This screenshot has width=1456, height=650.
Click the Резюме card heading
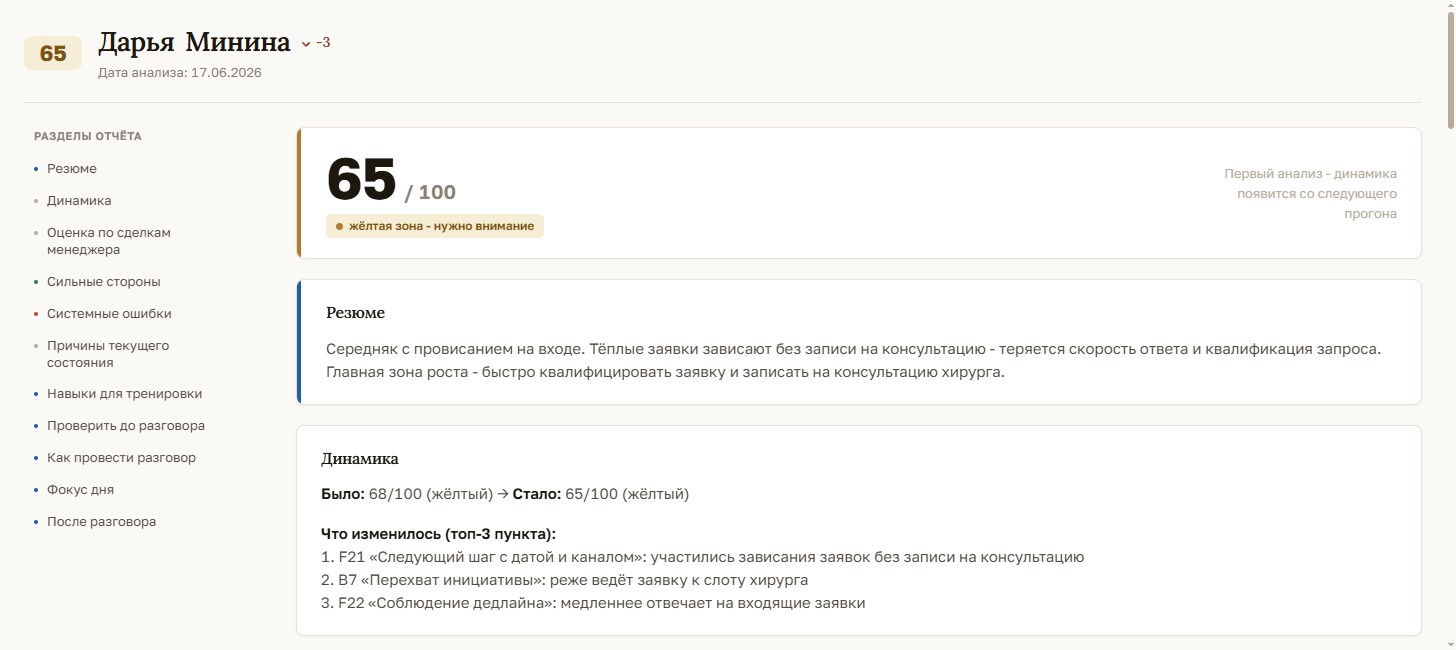[355, 313]
